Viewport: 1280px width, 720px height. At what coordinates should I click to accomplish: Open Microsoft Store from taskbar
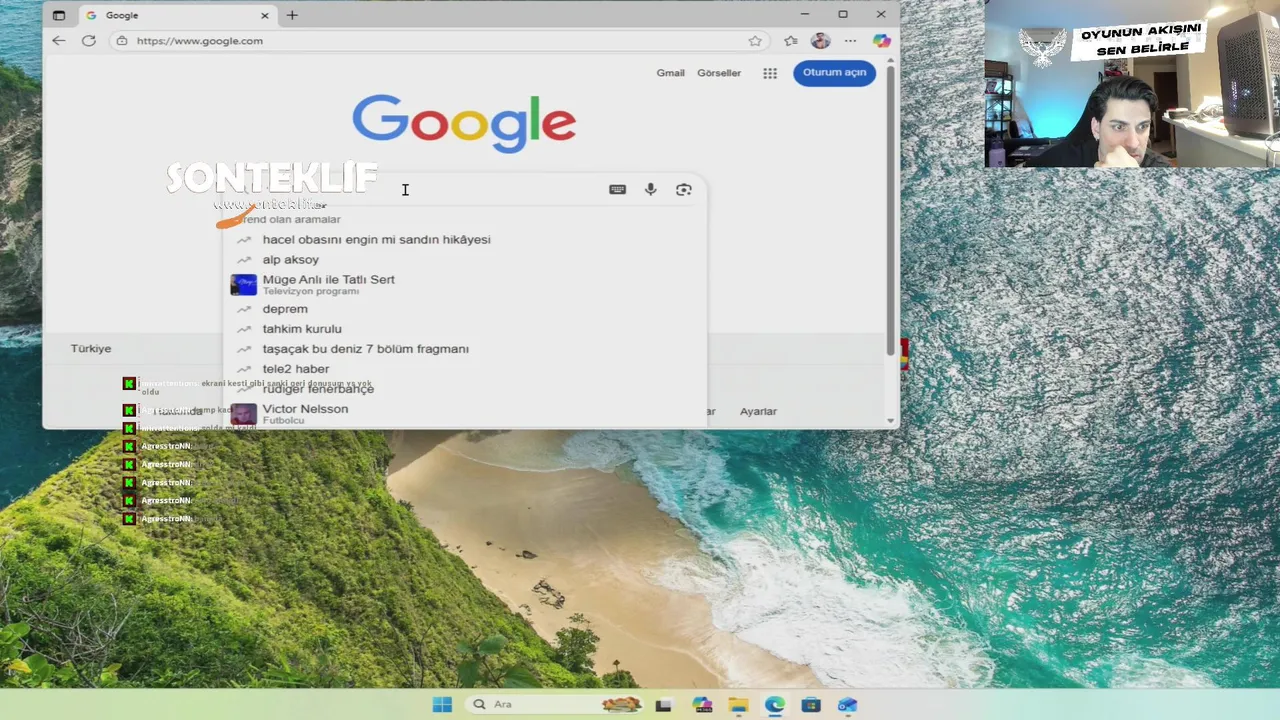click(811, 705)
